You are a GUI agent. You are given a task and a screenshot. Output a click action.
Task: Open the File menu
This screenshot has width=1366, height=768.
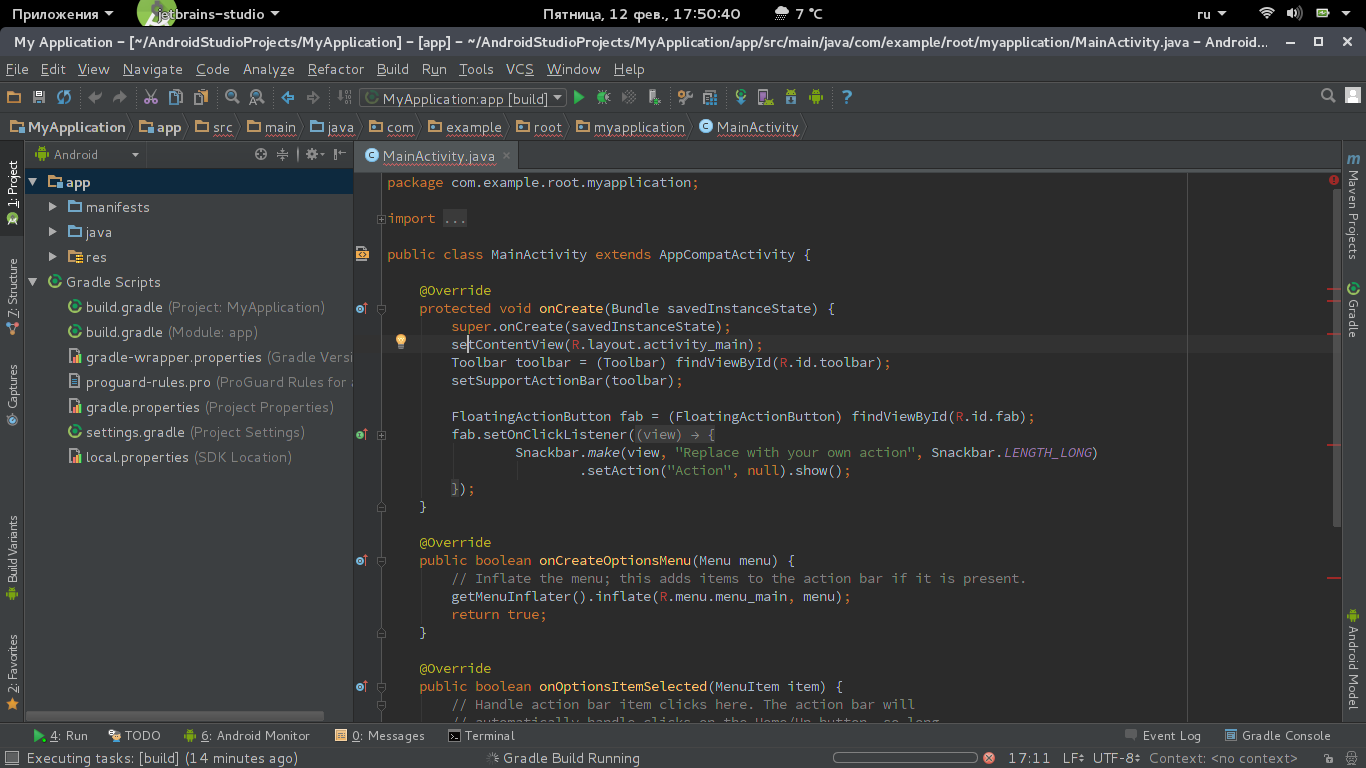[17, 69]
